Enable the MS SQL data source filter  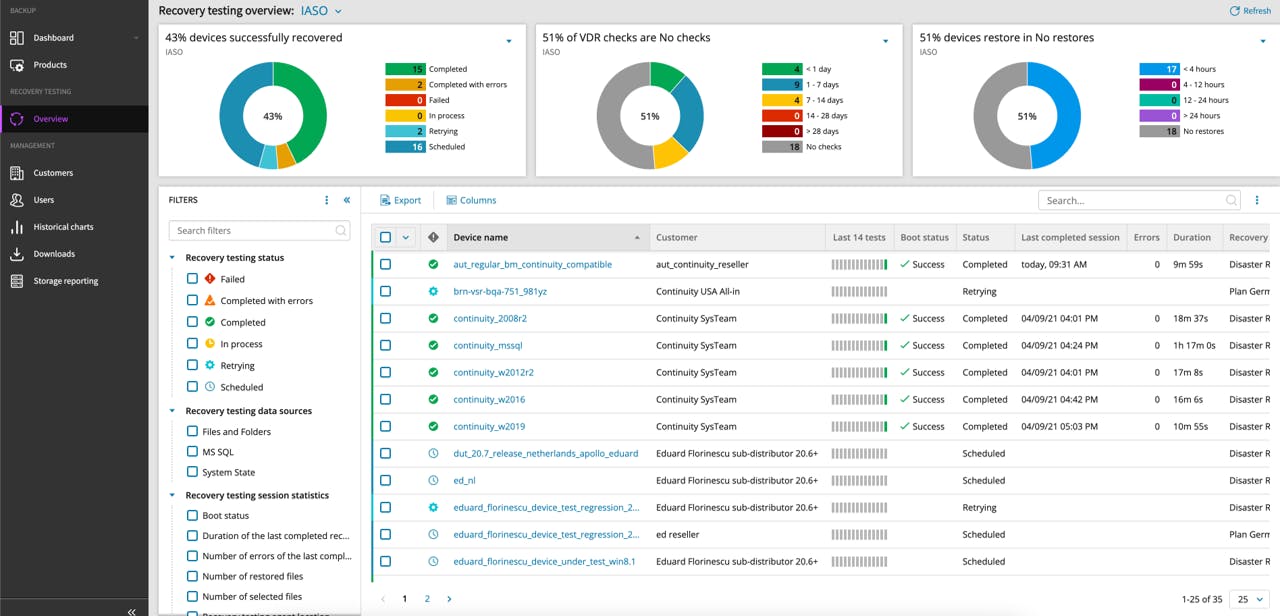(x=193, y=452)
